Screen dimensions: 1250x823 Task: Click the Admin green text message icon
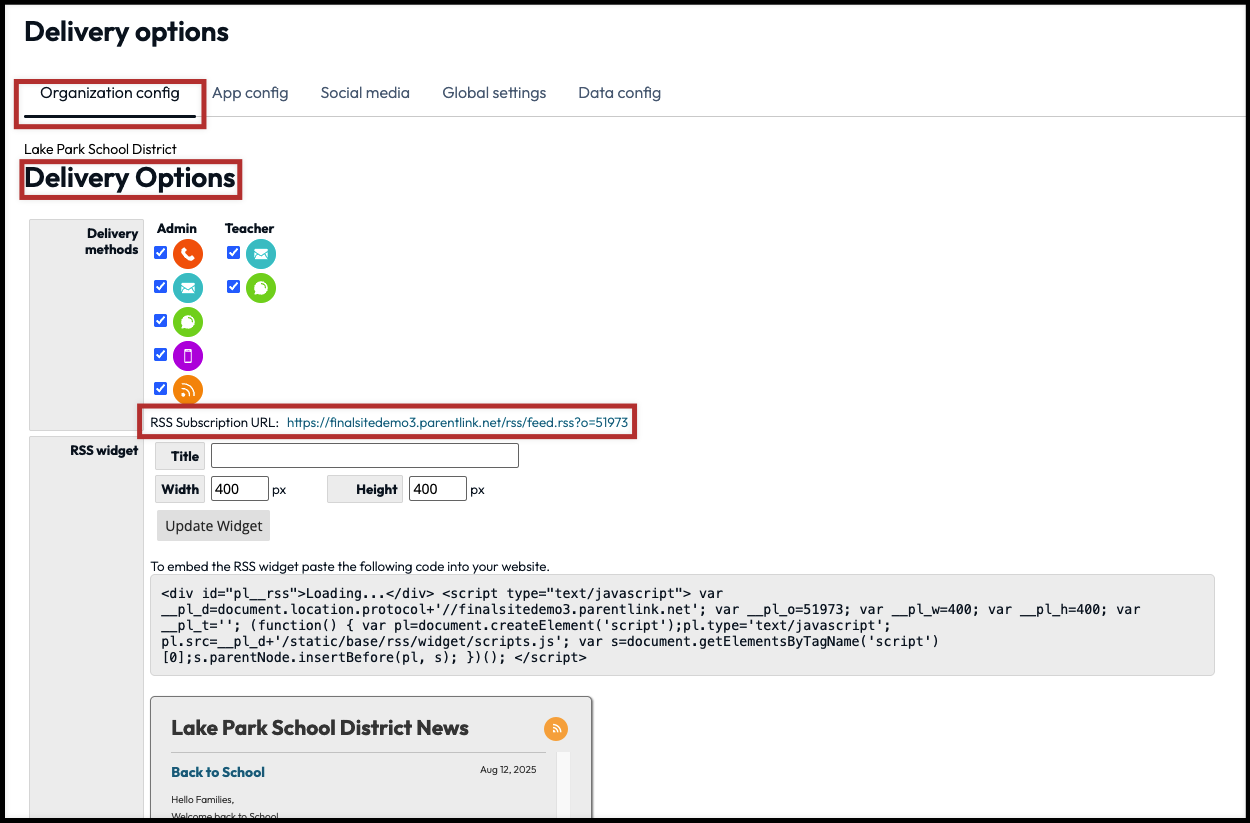[188, 322]
